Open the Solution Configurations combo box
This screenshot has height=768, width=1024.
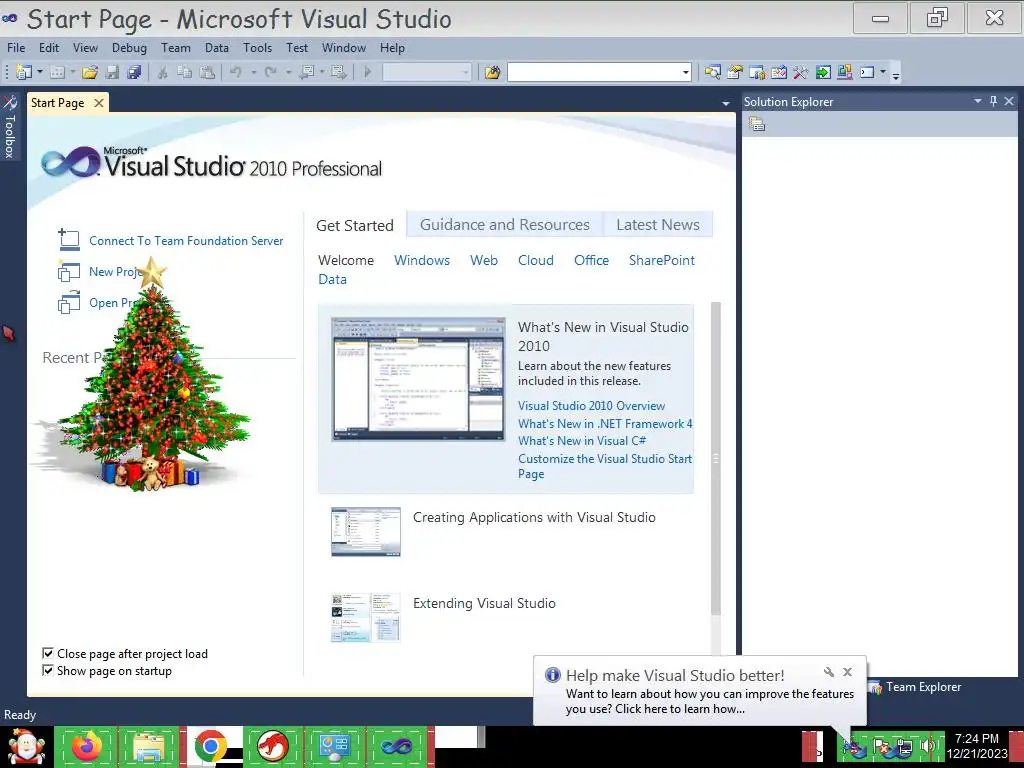(426, 72)
